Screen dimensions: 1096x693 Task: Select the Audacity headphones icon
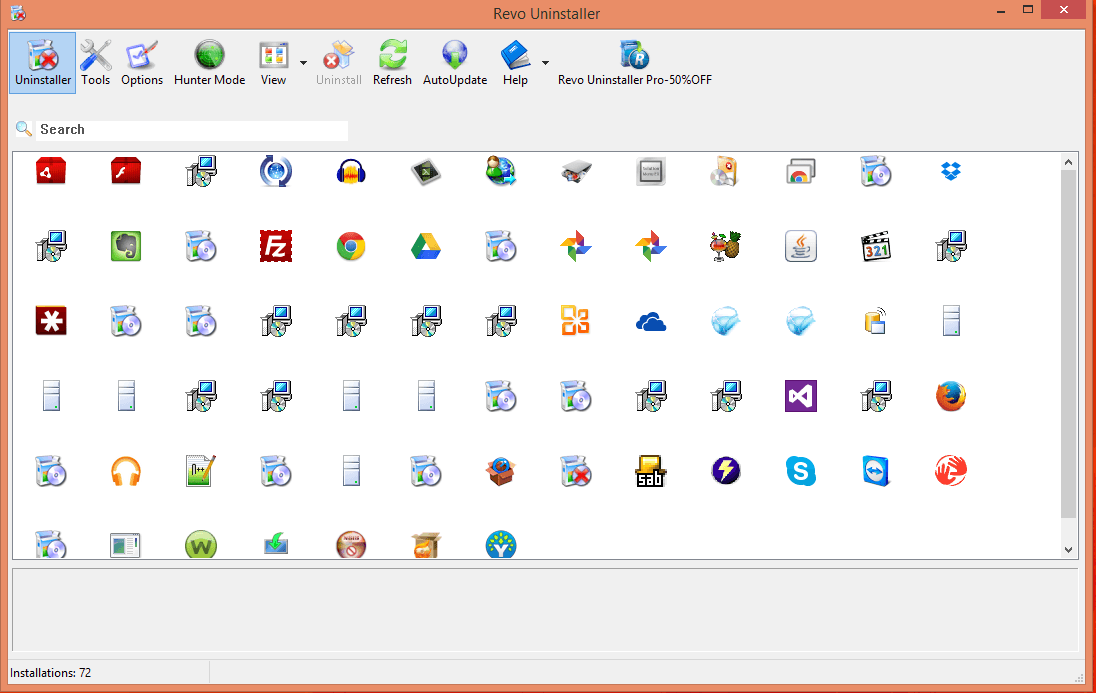tap(351, 171)
